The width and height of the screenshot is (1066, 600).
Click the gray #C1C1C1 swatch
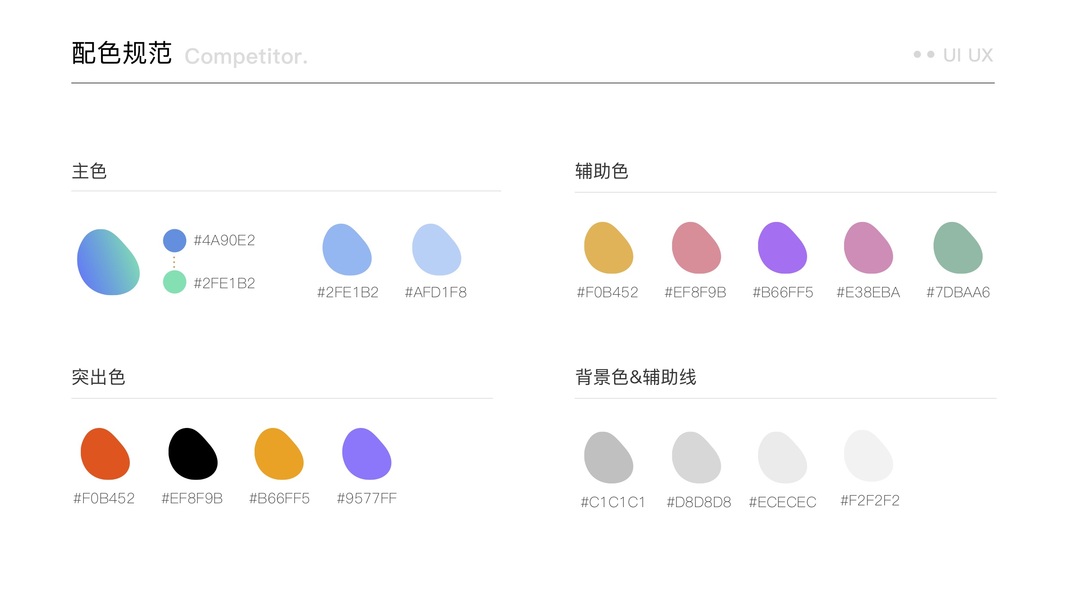point(609,457)
